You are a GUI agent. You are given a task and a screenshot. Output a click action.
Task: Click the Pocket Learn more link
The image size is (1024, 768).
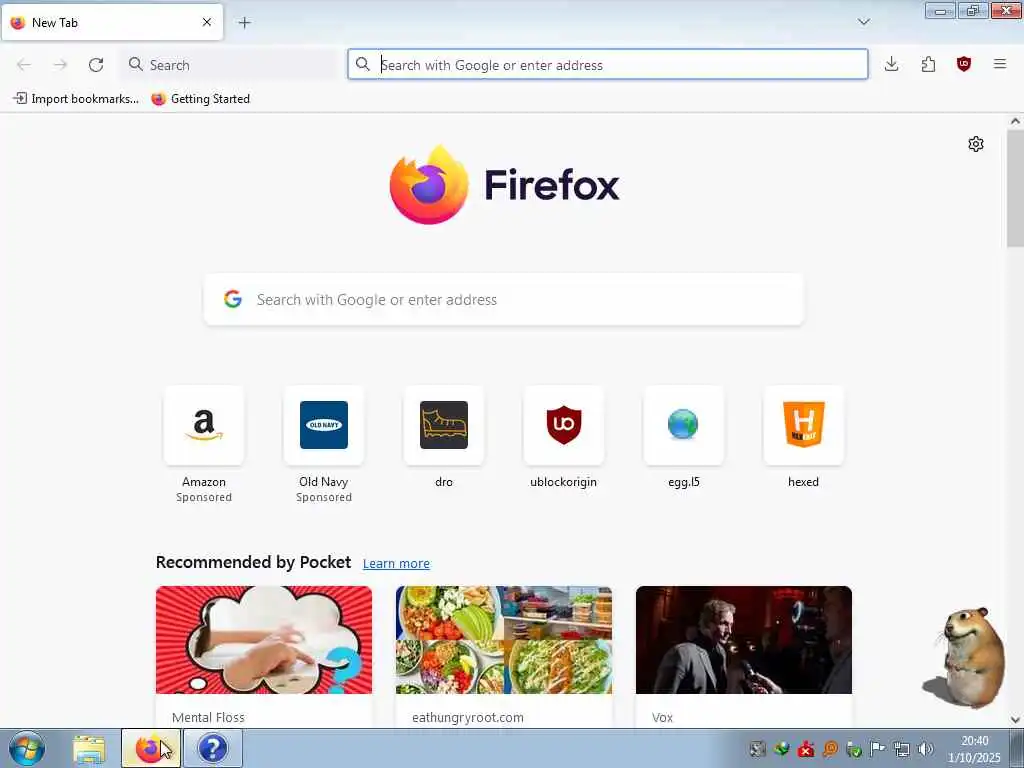396,564
